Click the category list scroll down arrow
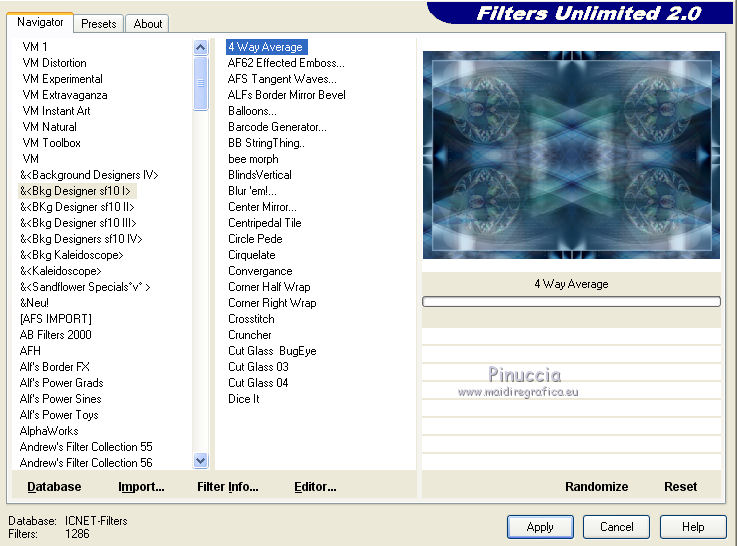737x546 pixels. point(200,461)
